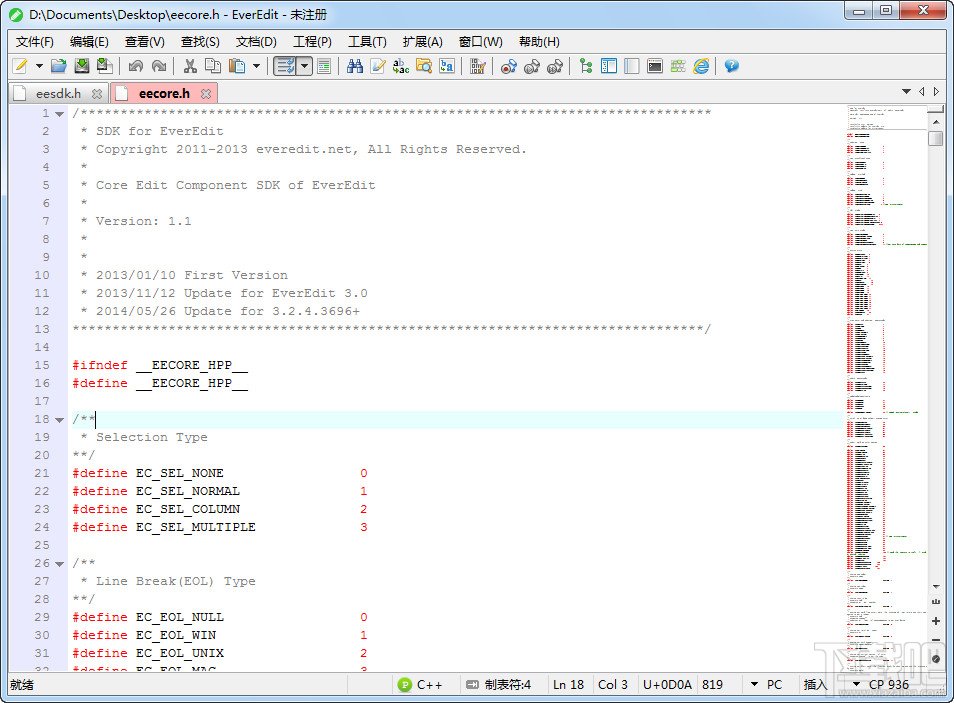Open the folder-with-magnifier search icon
The width and height of the screenshot is (954, 703).
tap(424, 66)
